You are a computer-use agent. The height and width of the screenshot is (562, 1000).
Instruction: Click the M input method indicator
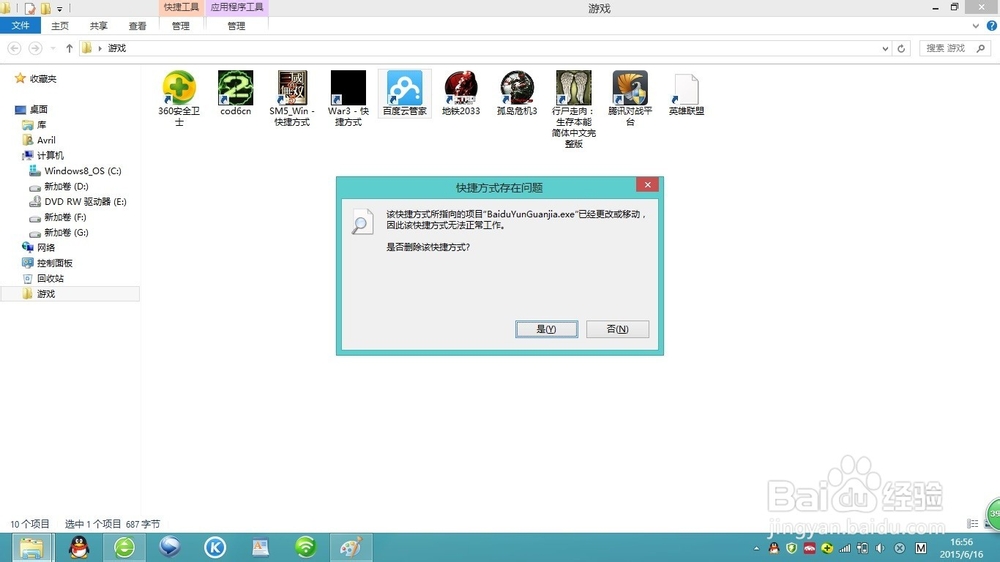pyautogui.click(x=920, y=548)
